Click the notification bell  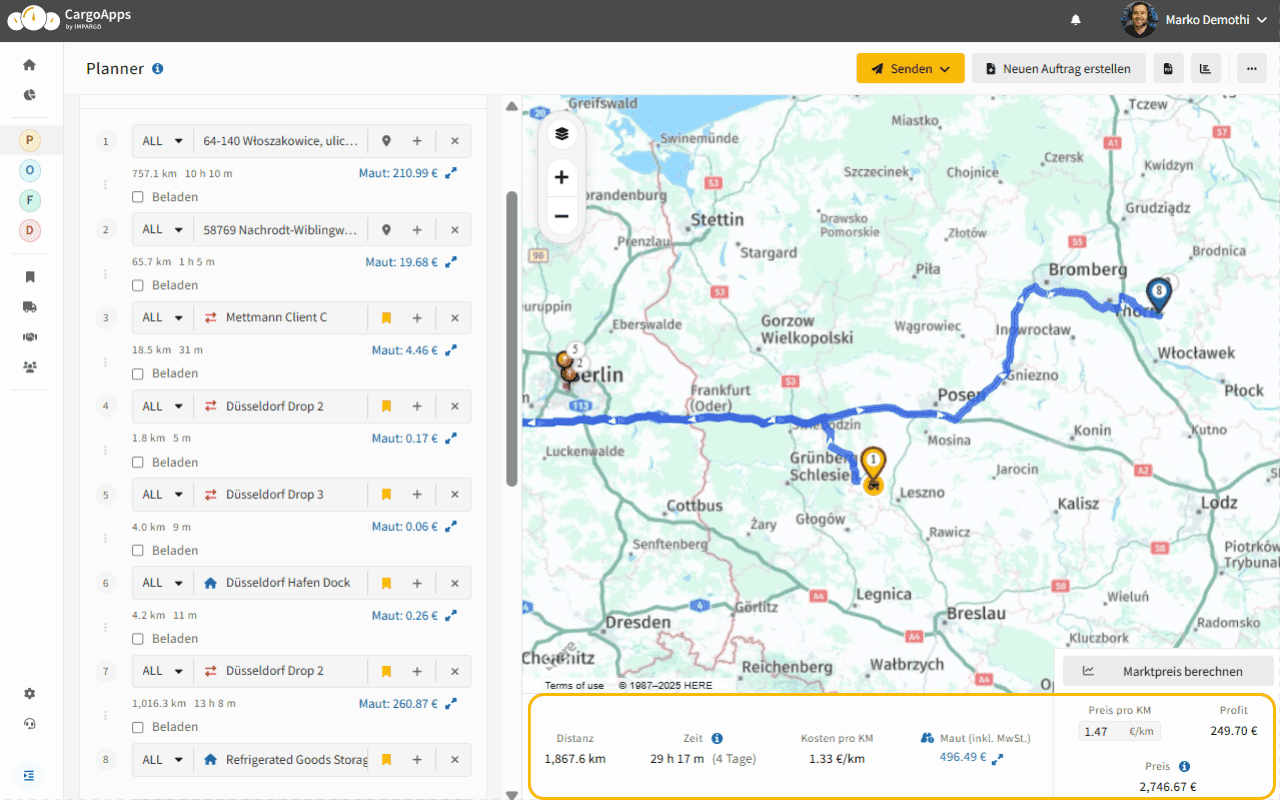[1075, 20]
